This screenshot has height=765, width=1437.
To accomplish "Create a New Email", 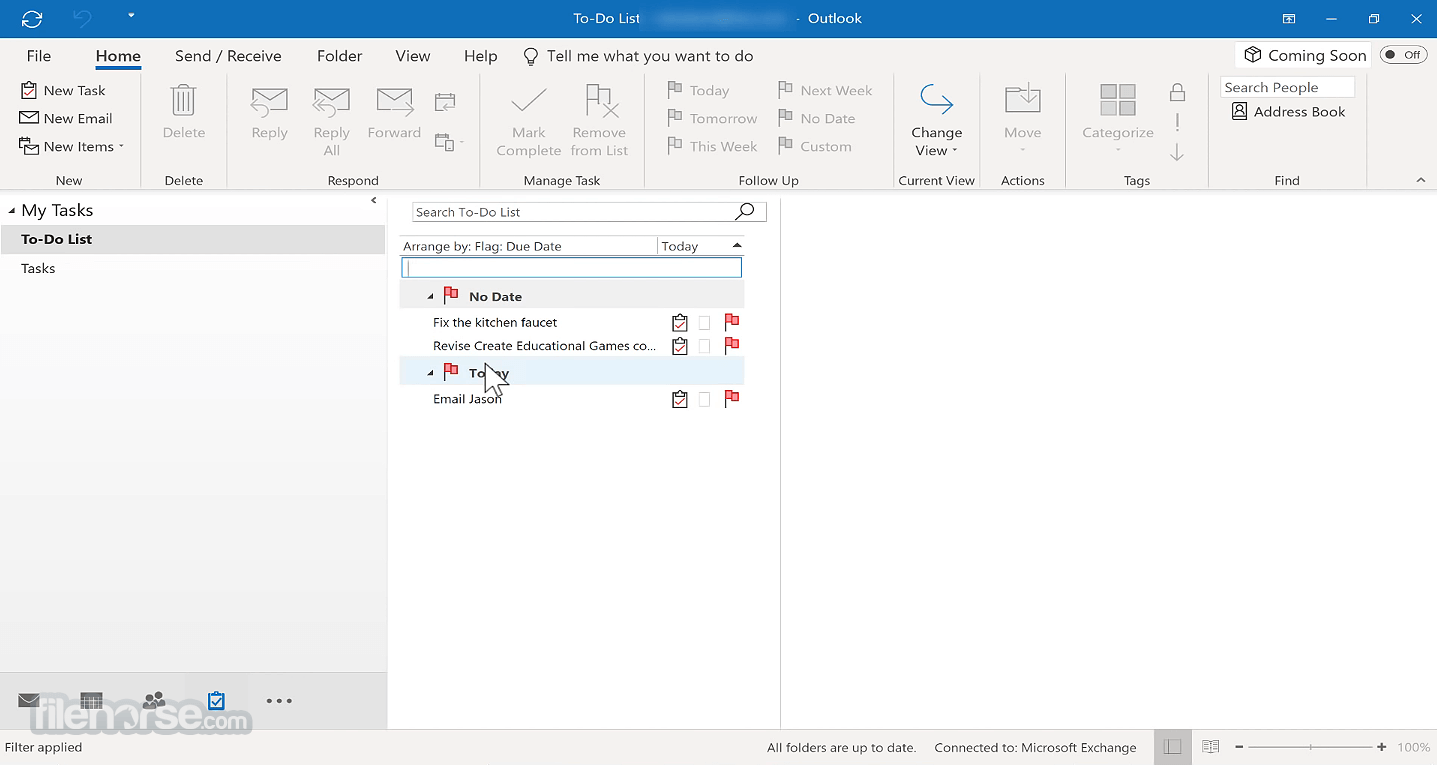I will pos(66,118).
